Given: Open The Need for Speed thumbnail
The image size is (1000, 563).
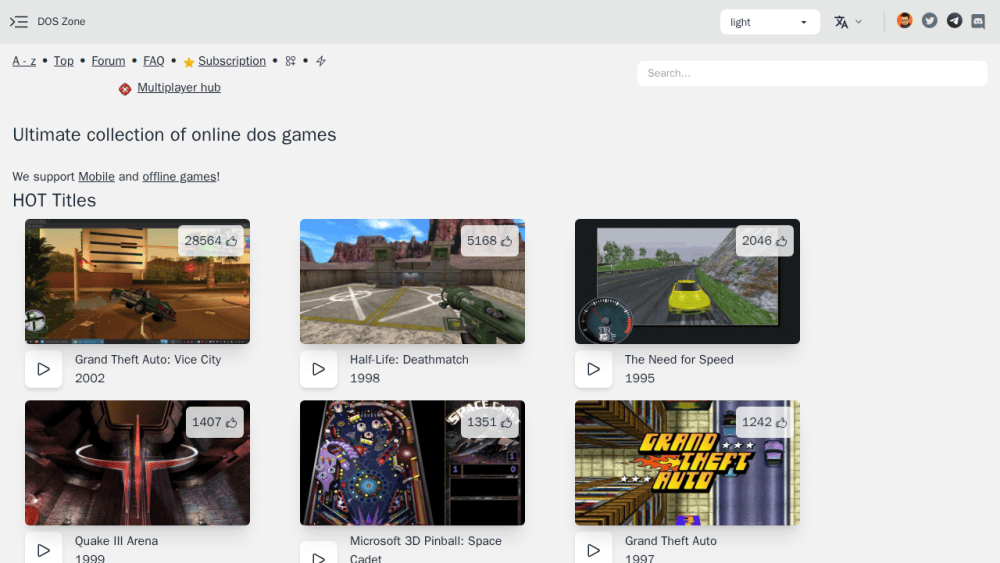Looking at the screenshot, I should pyautogui.click(x=687, y=282).
